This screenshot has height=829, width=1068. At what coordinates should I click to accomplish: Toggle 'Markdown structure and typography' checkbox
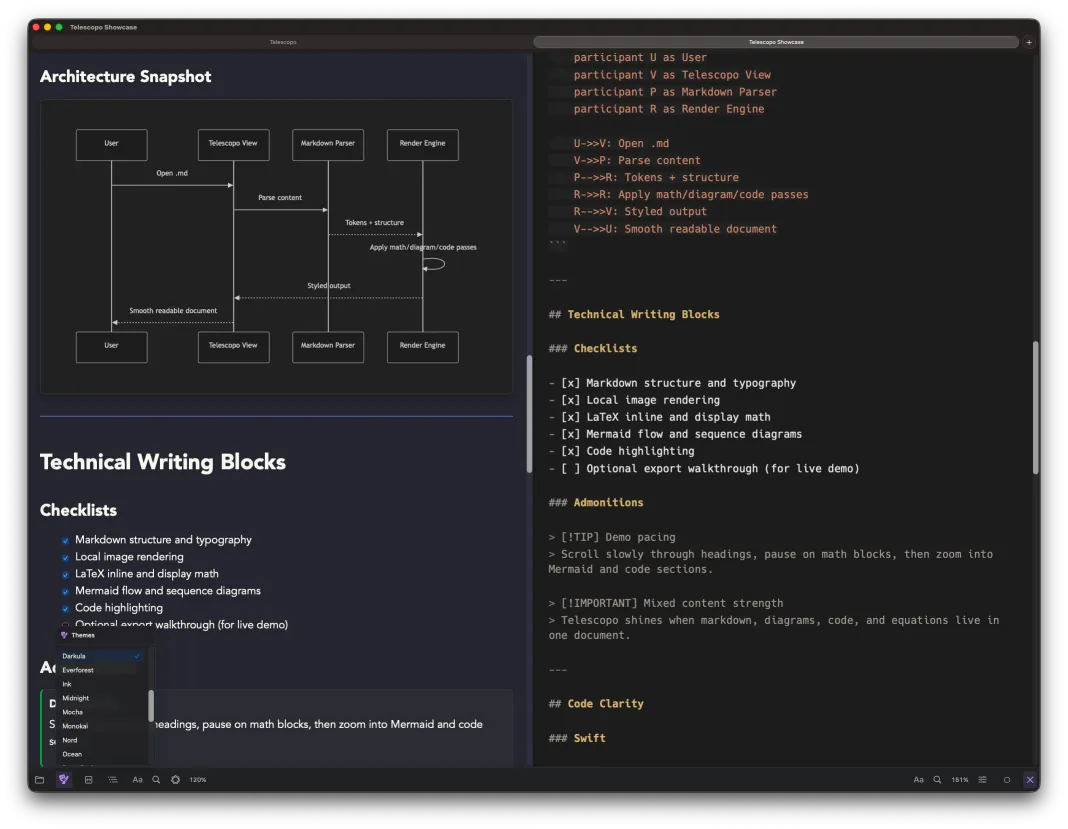[x=65, y=541]
